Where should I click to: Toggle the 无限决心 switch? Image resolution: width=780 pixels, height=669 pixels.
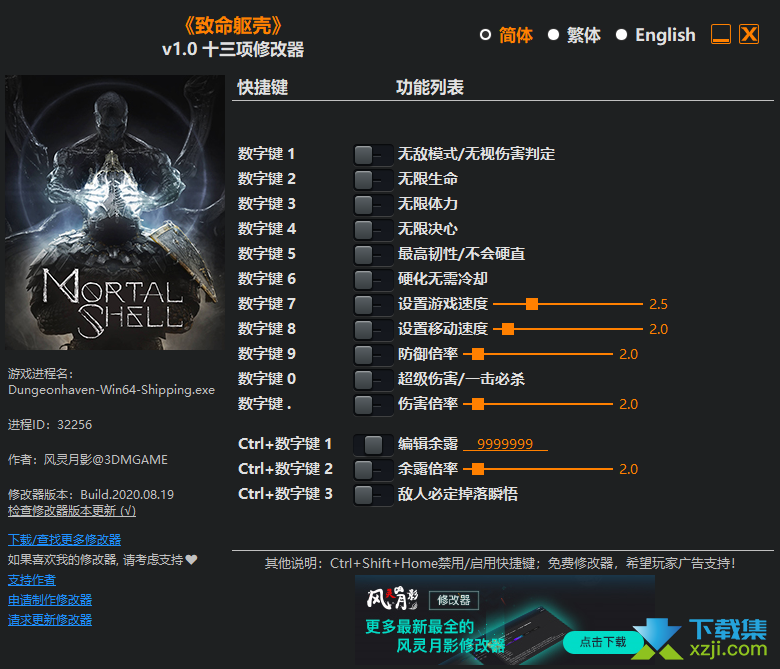click(x=373, y=230)
